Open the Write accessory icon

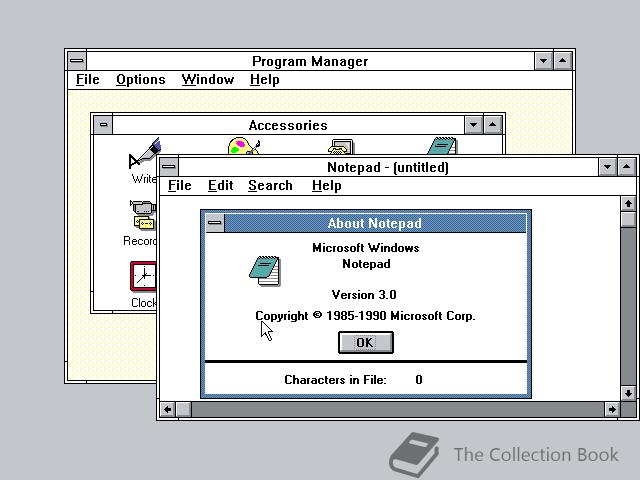click(x=144, y=154)
